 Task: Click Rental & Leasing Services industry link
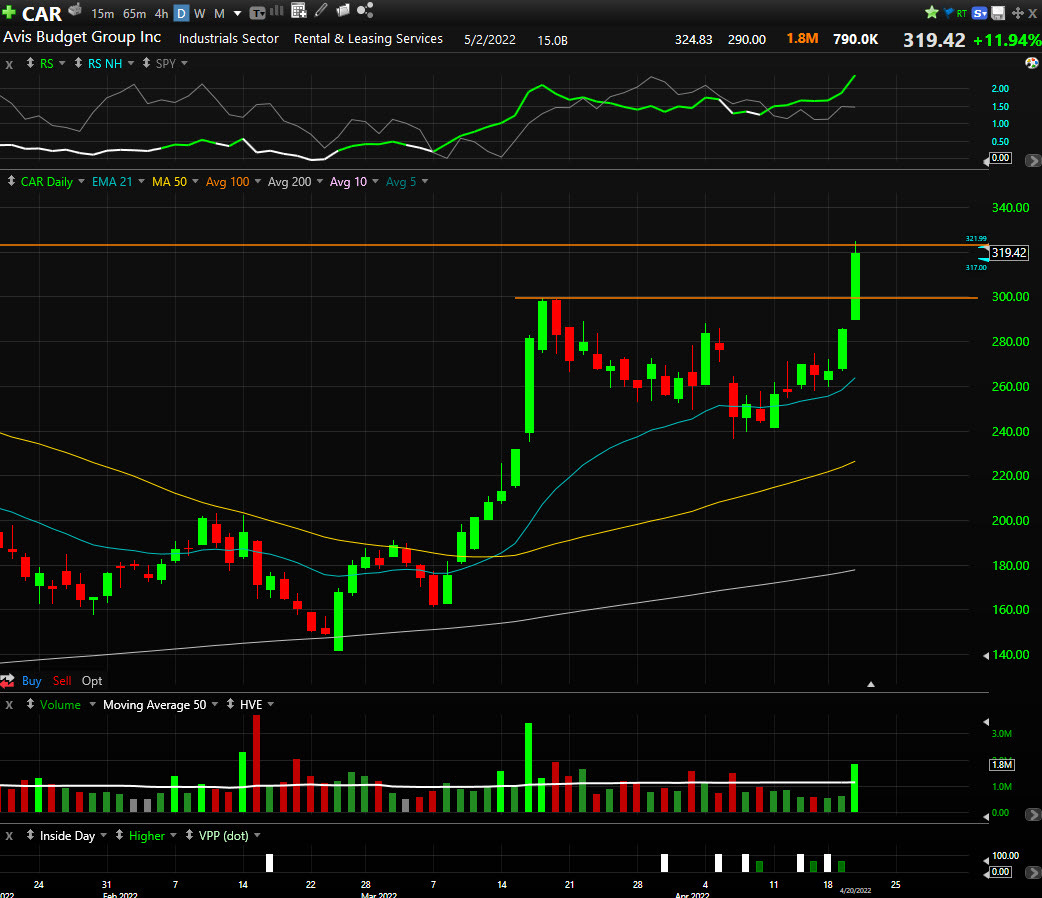pyautogui.click(x=368, y=39)
